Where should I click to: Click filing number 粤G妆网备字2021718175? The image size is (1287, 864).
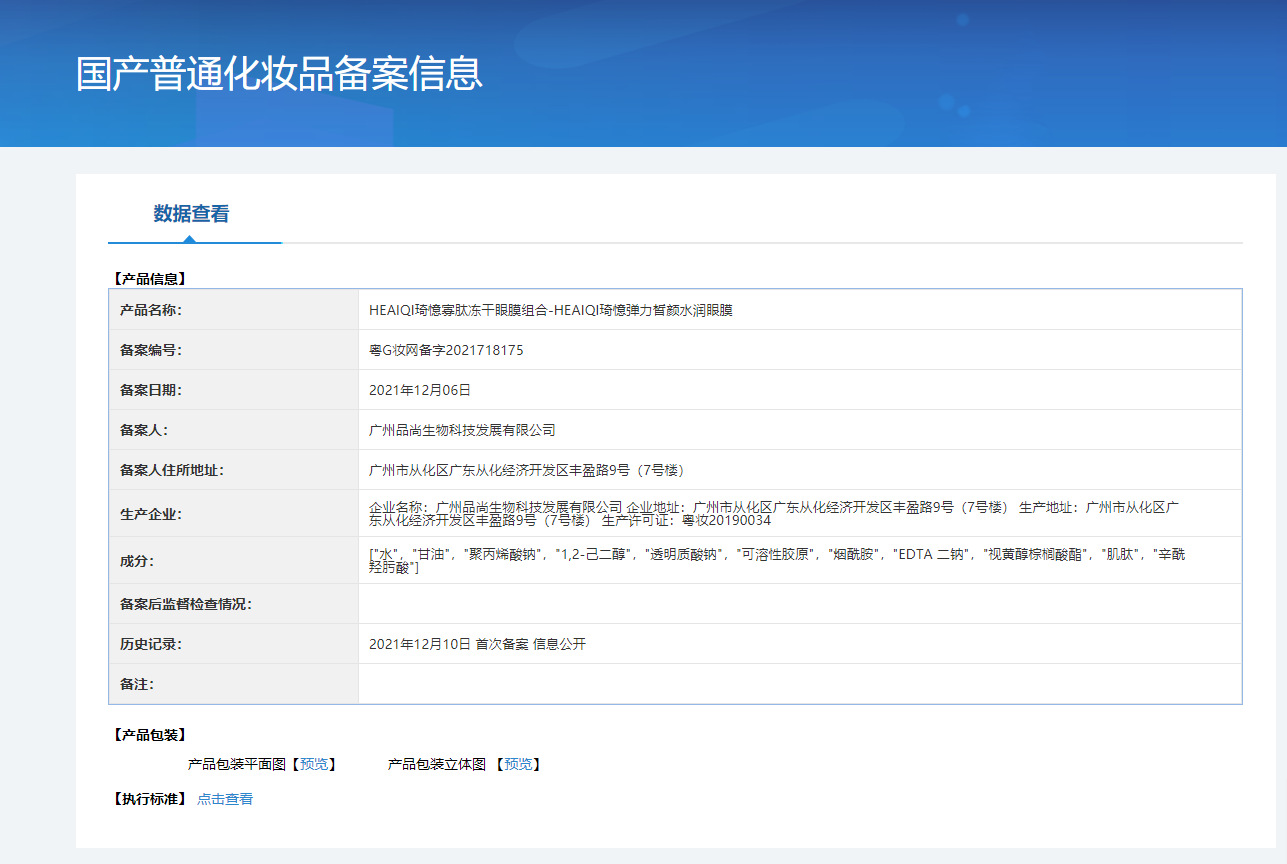[446, 350]
